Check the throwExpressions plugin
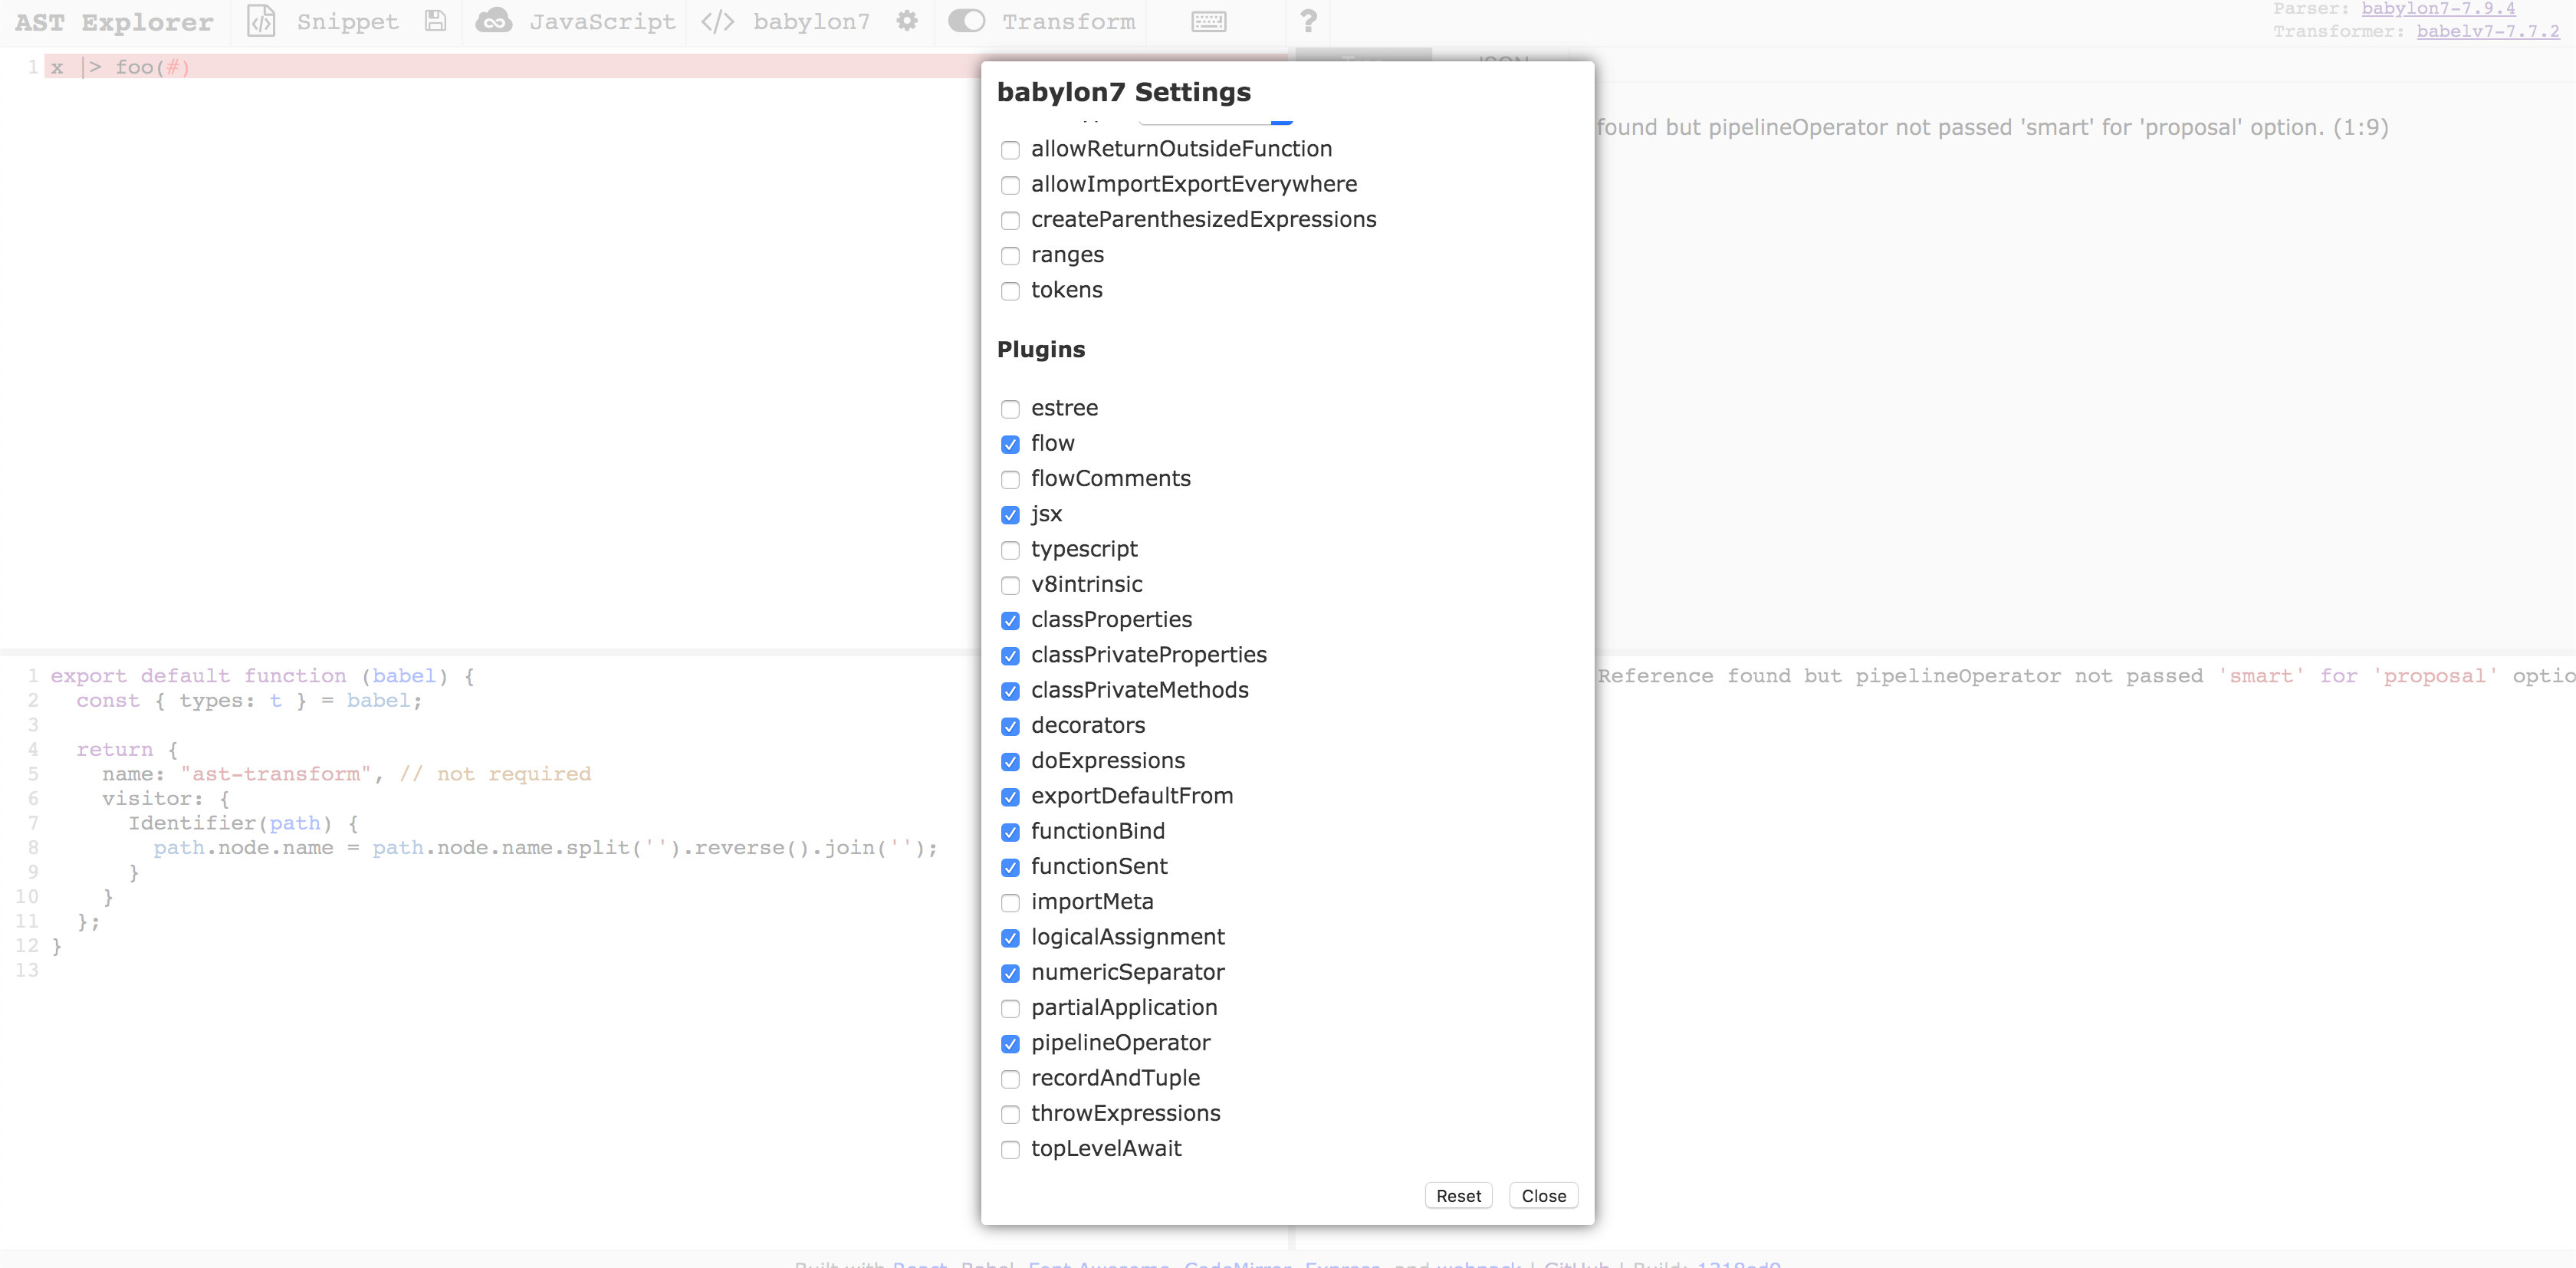The height and width of the screenshot is (1268, 2576). click(x=1010, y=1114)
